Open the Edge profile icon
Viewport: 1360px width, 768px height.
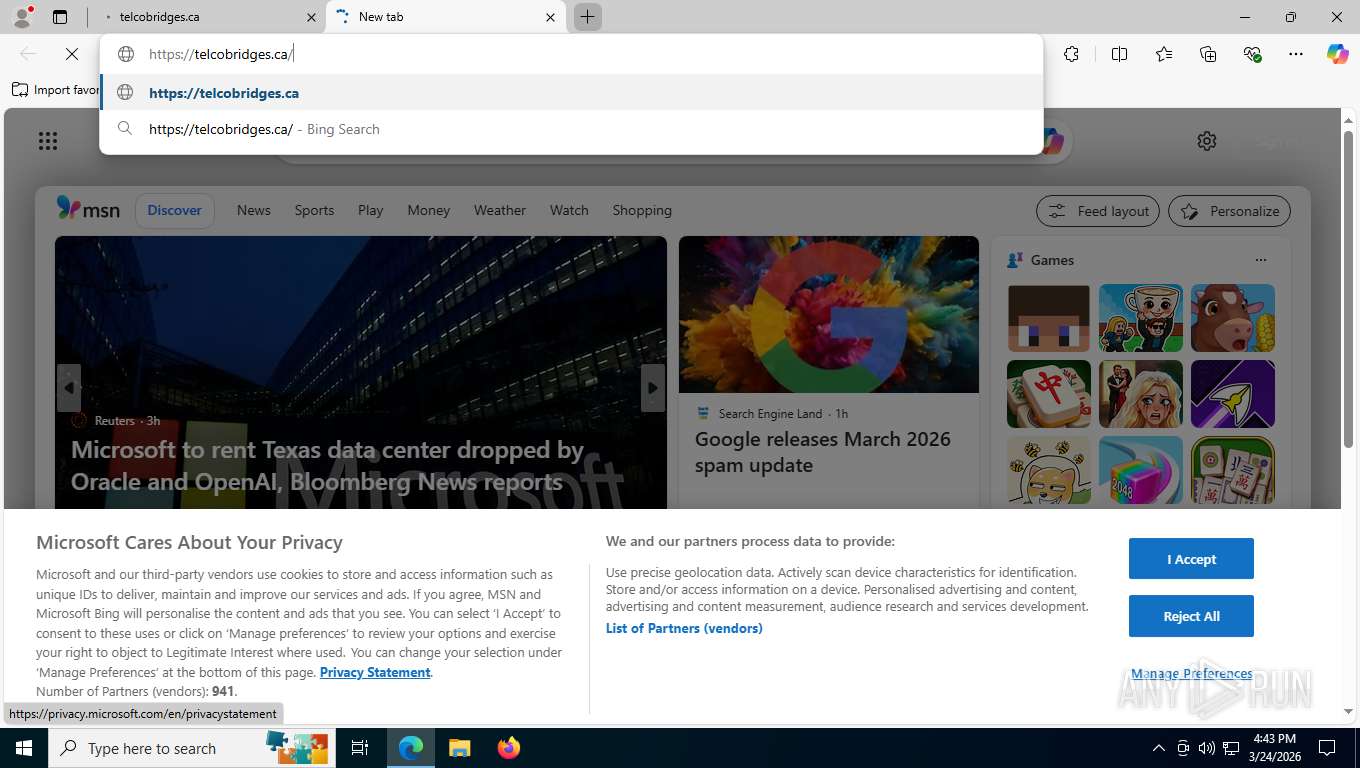point(22,17)
